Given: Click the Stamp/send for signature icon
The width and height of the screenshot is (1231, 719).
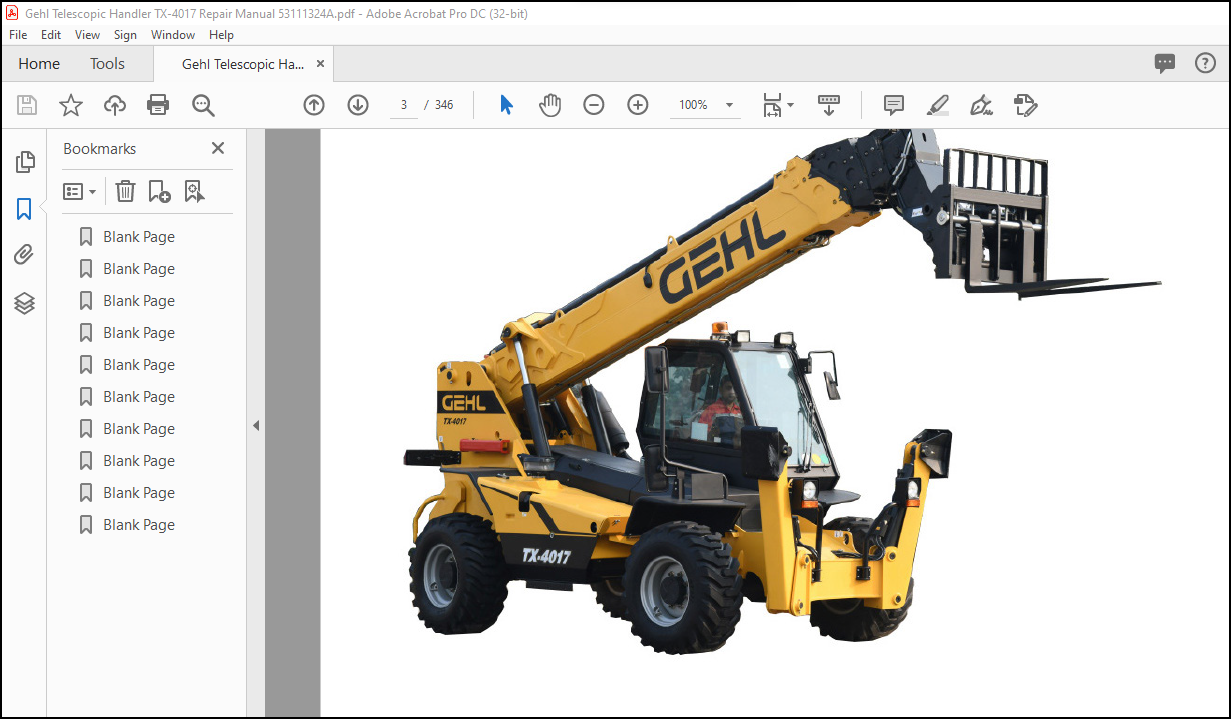Looking at the screenshot, I should 1025,105.
